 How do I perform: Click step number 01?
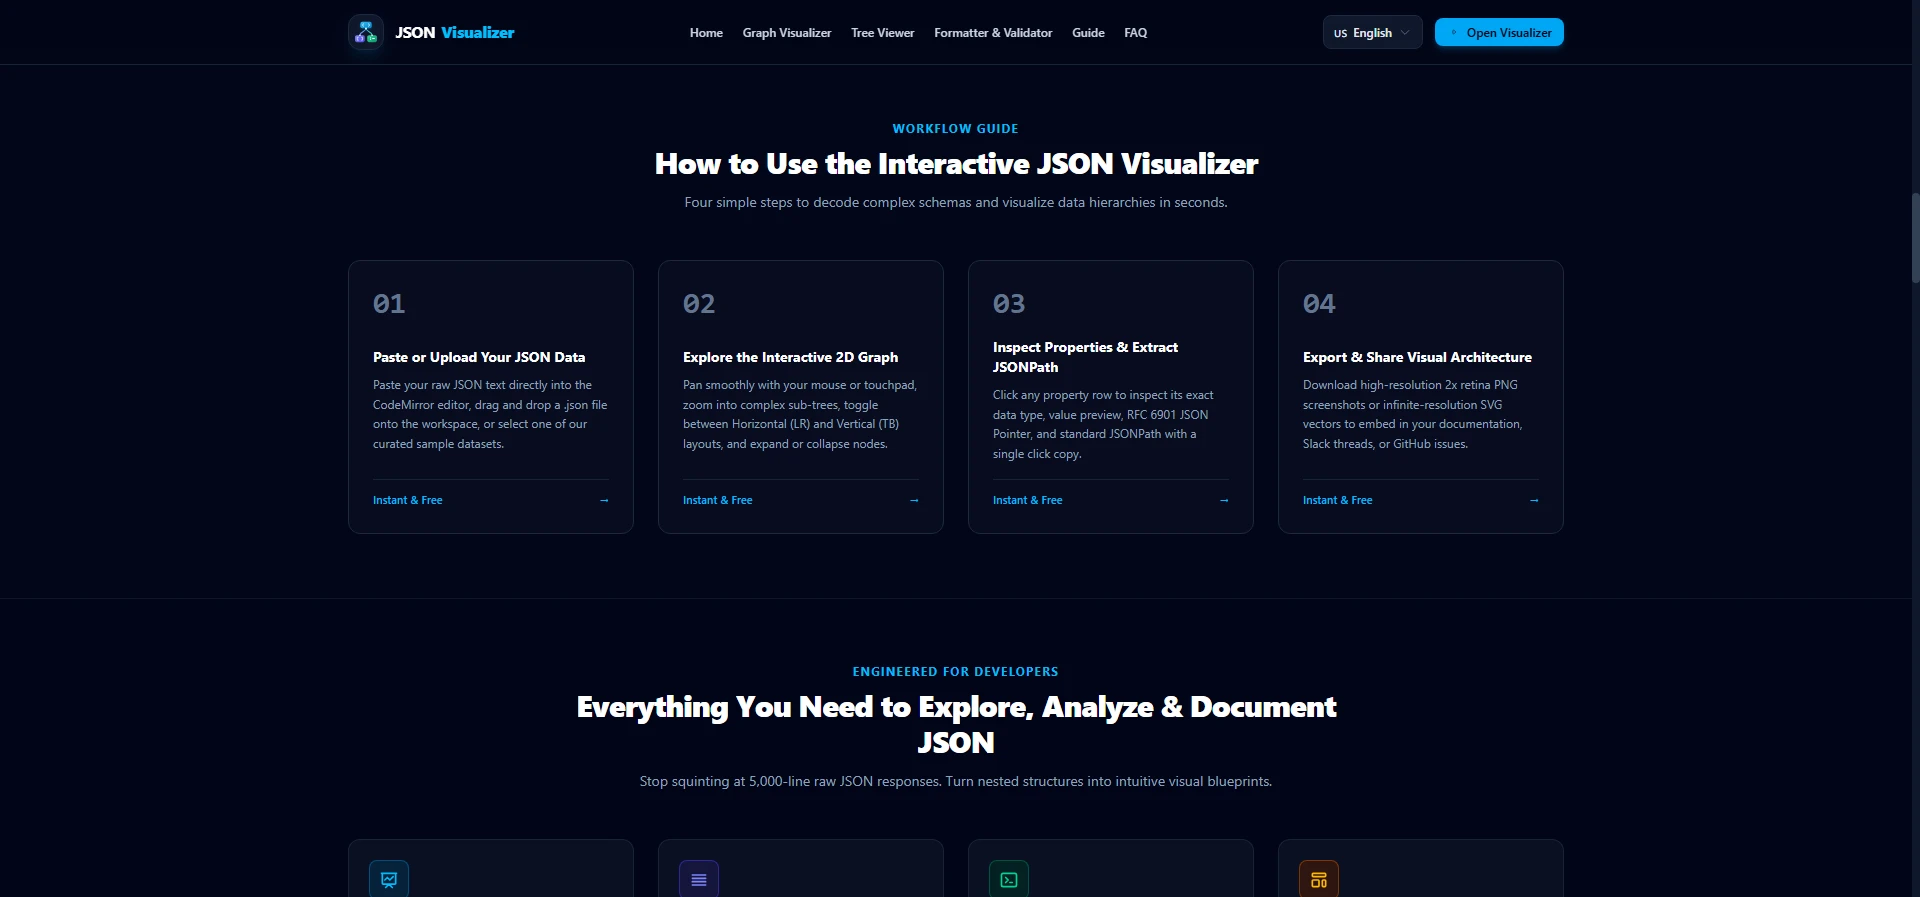[389, 304]
